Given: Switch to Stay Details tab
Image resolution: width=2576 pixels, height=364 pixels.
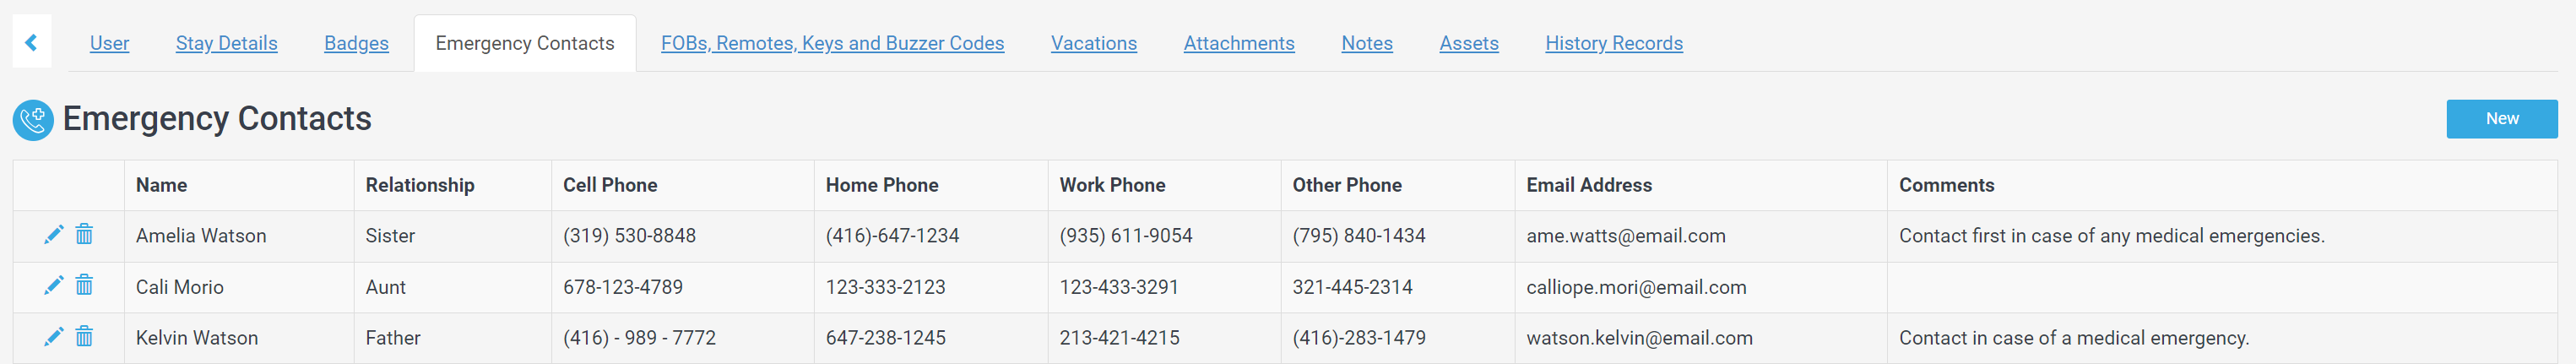Looking at the screenshot, I should pyautogui.click(x=226, y=43).
